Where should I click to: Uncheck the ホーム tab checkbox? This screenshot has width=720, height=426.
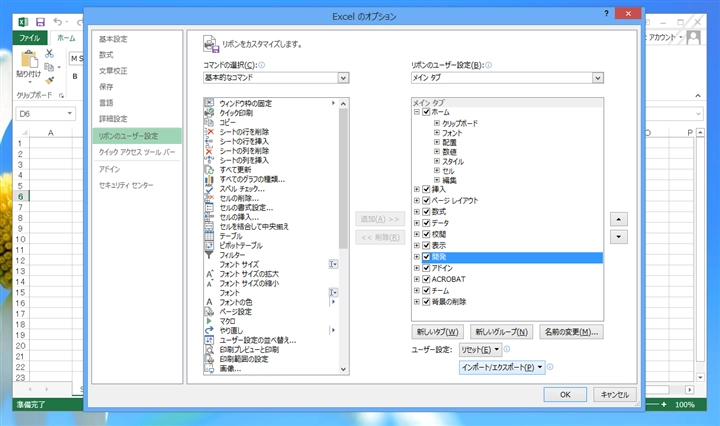426,112
